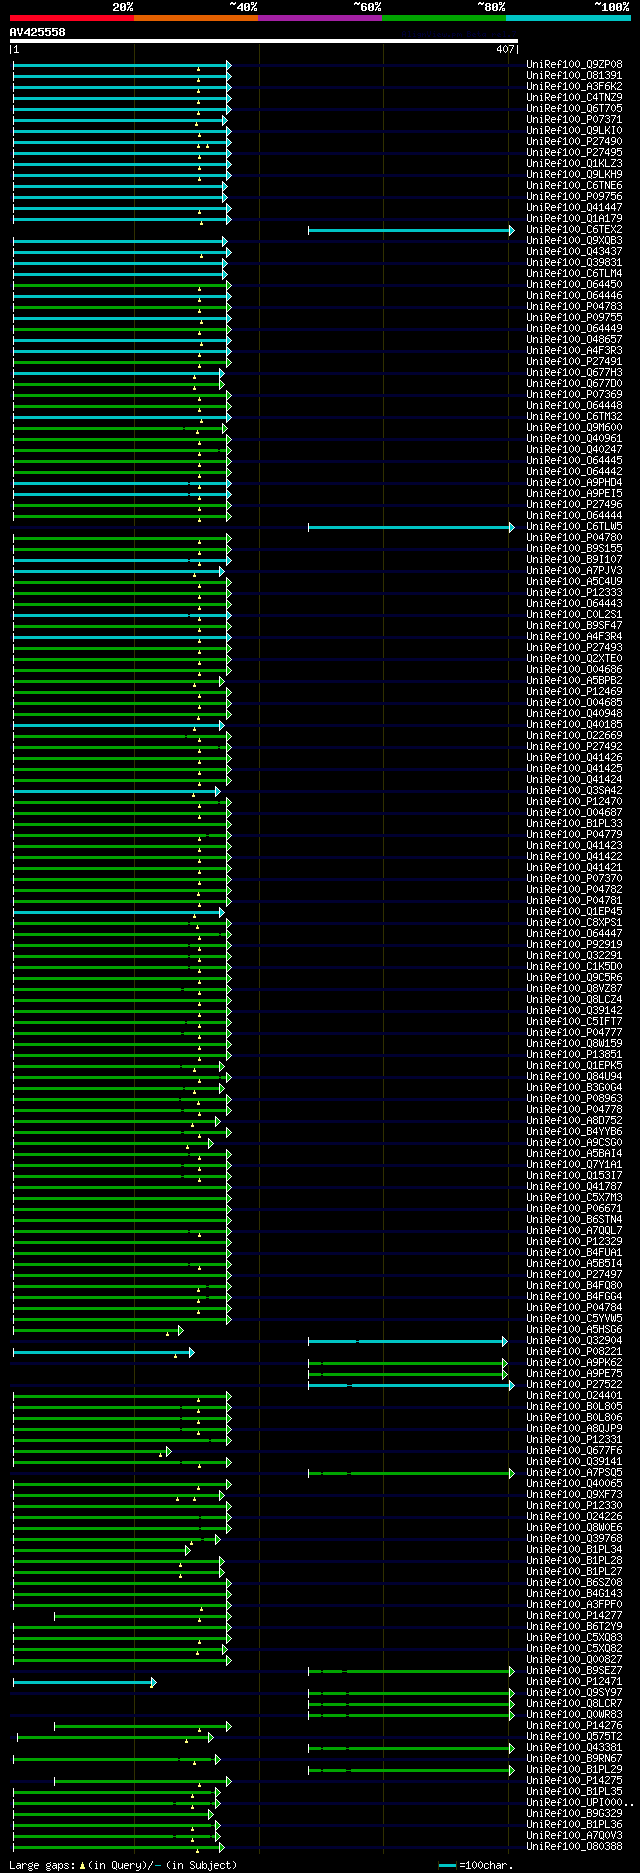The width and height of the screenshot is (640, 1873).
Task: Click the label UniRef100_O64450
Action: [x=574, y=285]
